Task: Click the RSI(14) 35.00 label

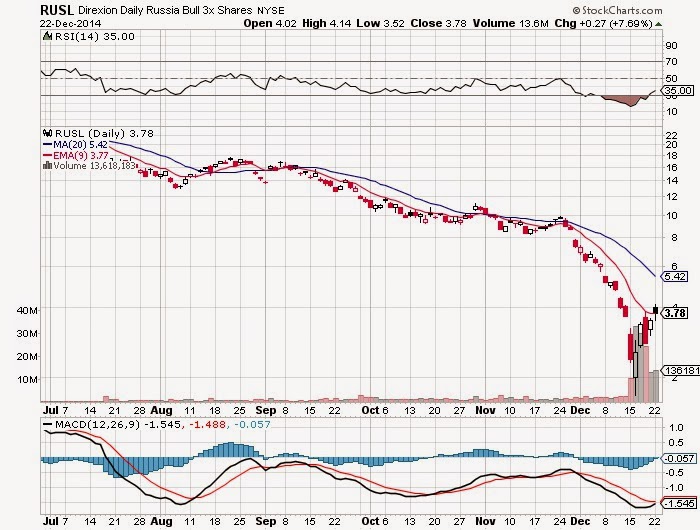Action: 95,37
